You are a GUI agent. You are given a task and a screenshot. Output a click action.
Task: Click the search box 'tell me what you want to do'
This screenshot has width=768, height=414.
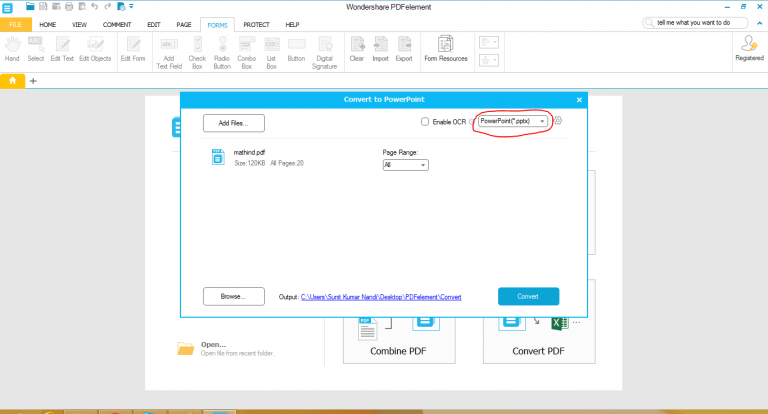point(696,23)
